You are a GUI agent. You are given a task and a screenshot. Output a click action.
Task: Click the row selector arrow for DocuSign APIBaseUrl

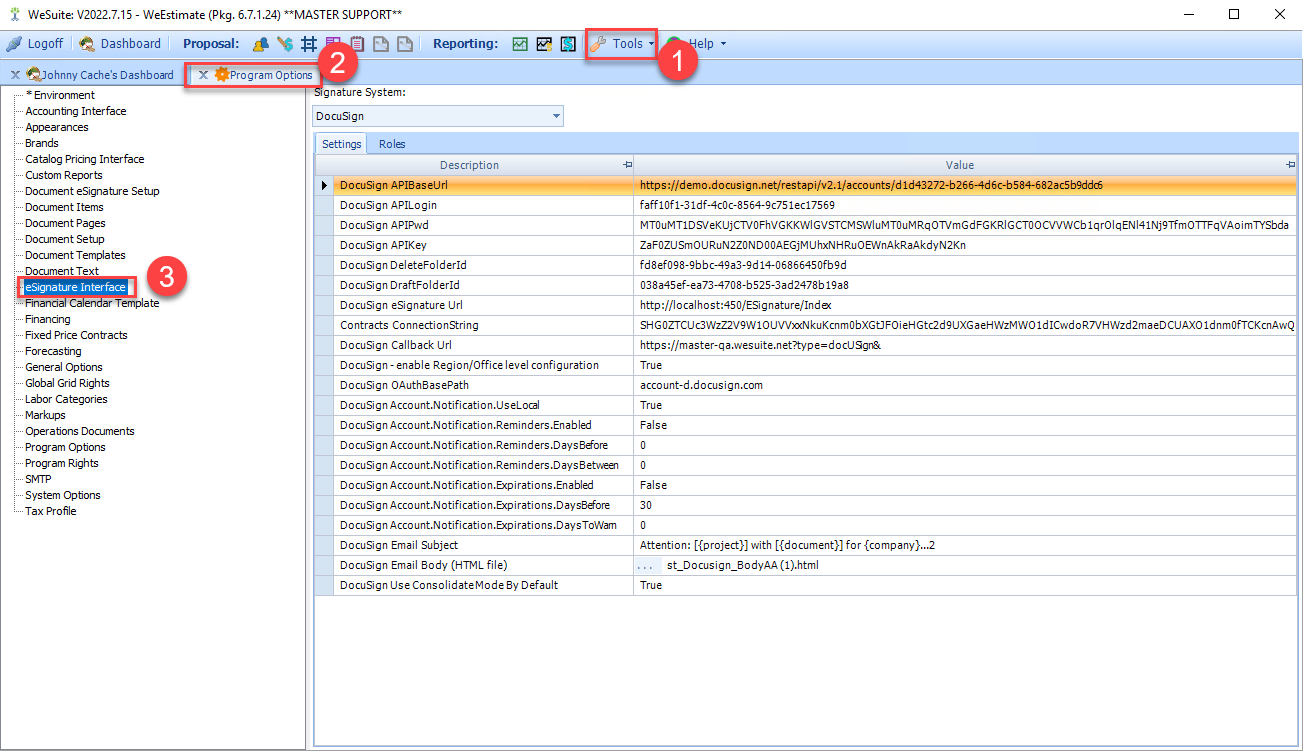coord(324,185)
